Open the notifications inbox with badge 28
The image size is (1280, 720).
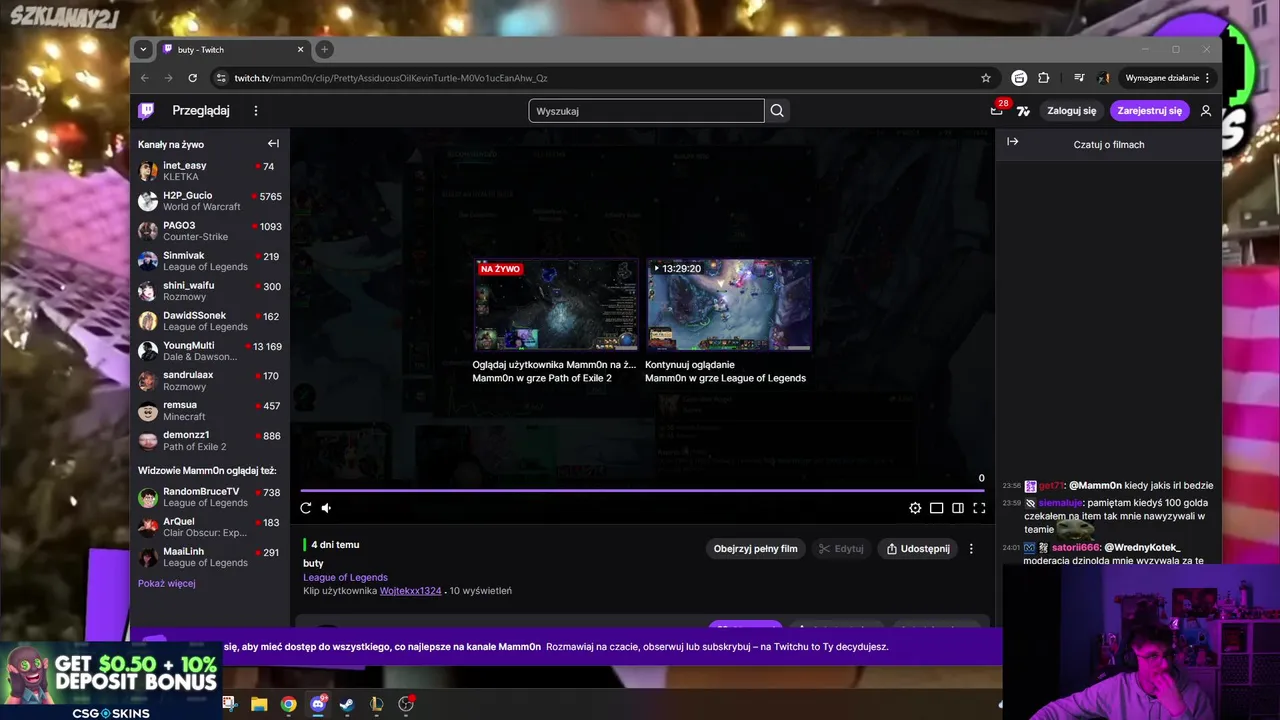pos(997,110)
